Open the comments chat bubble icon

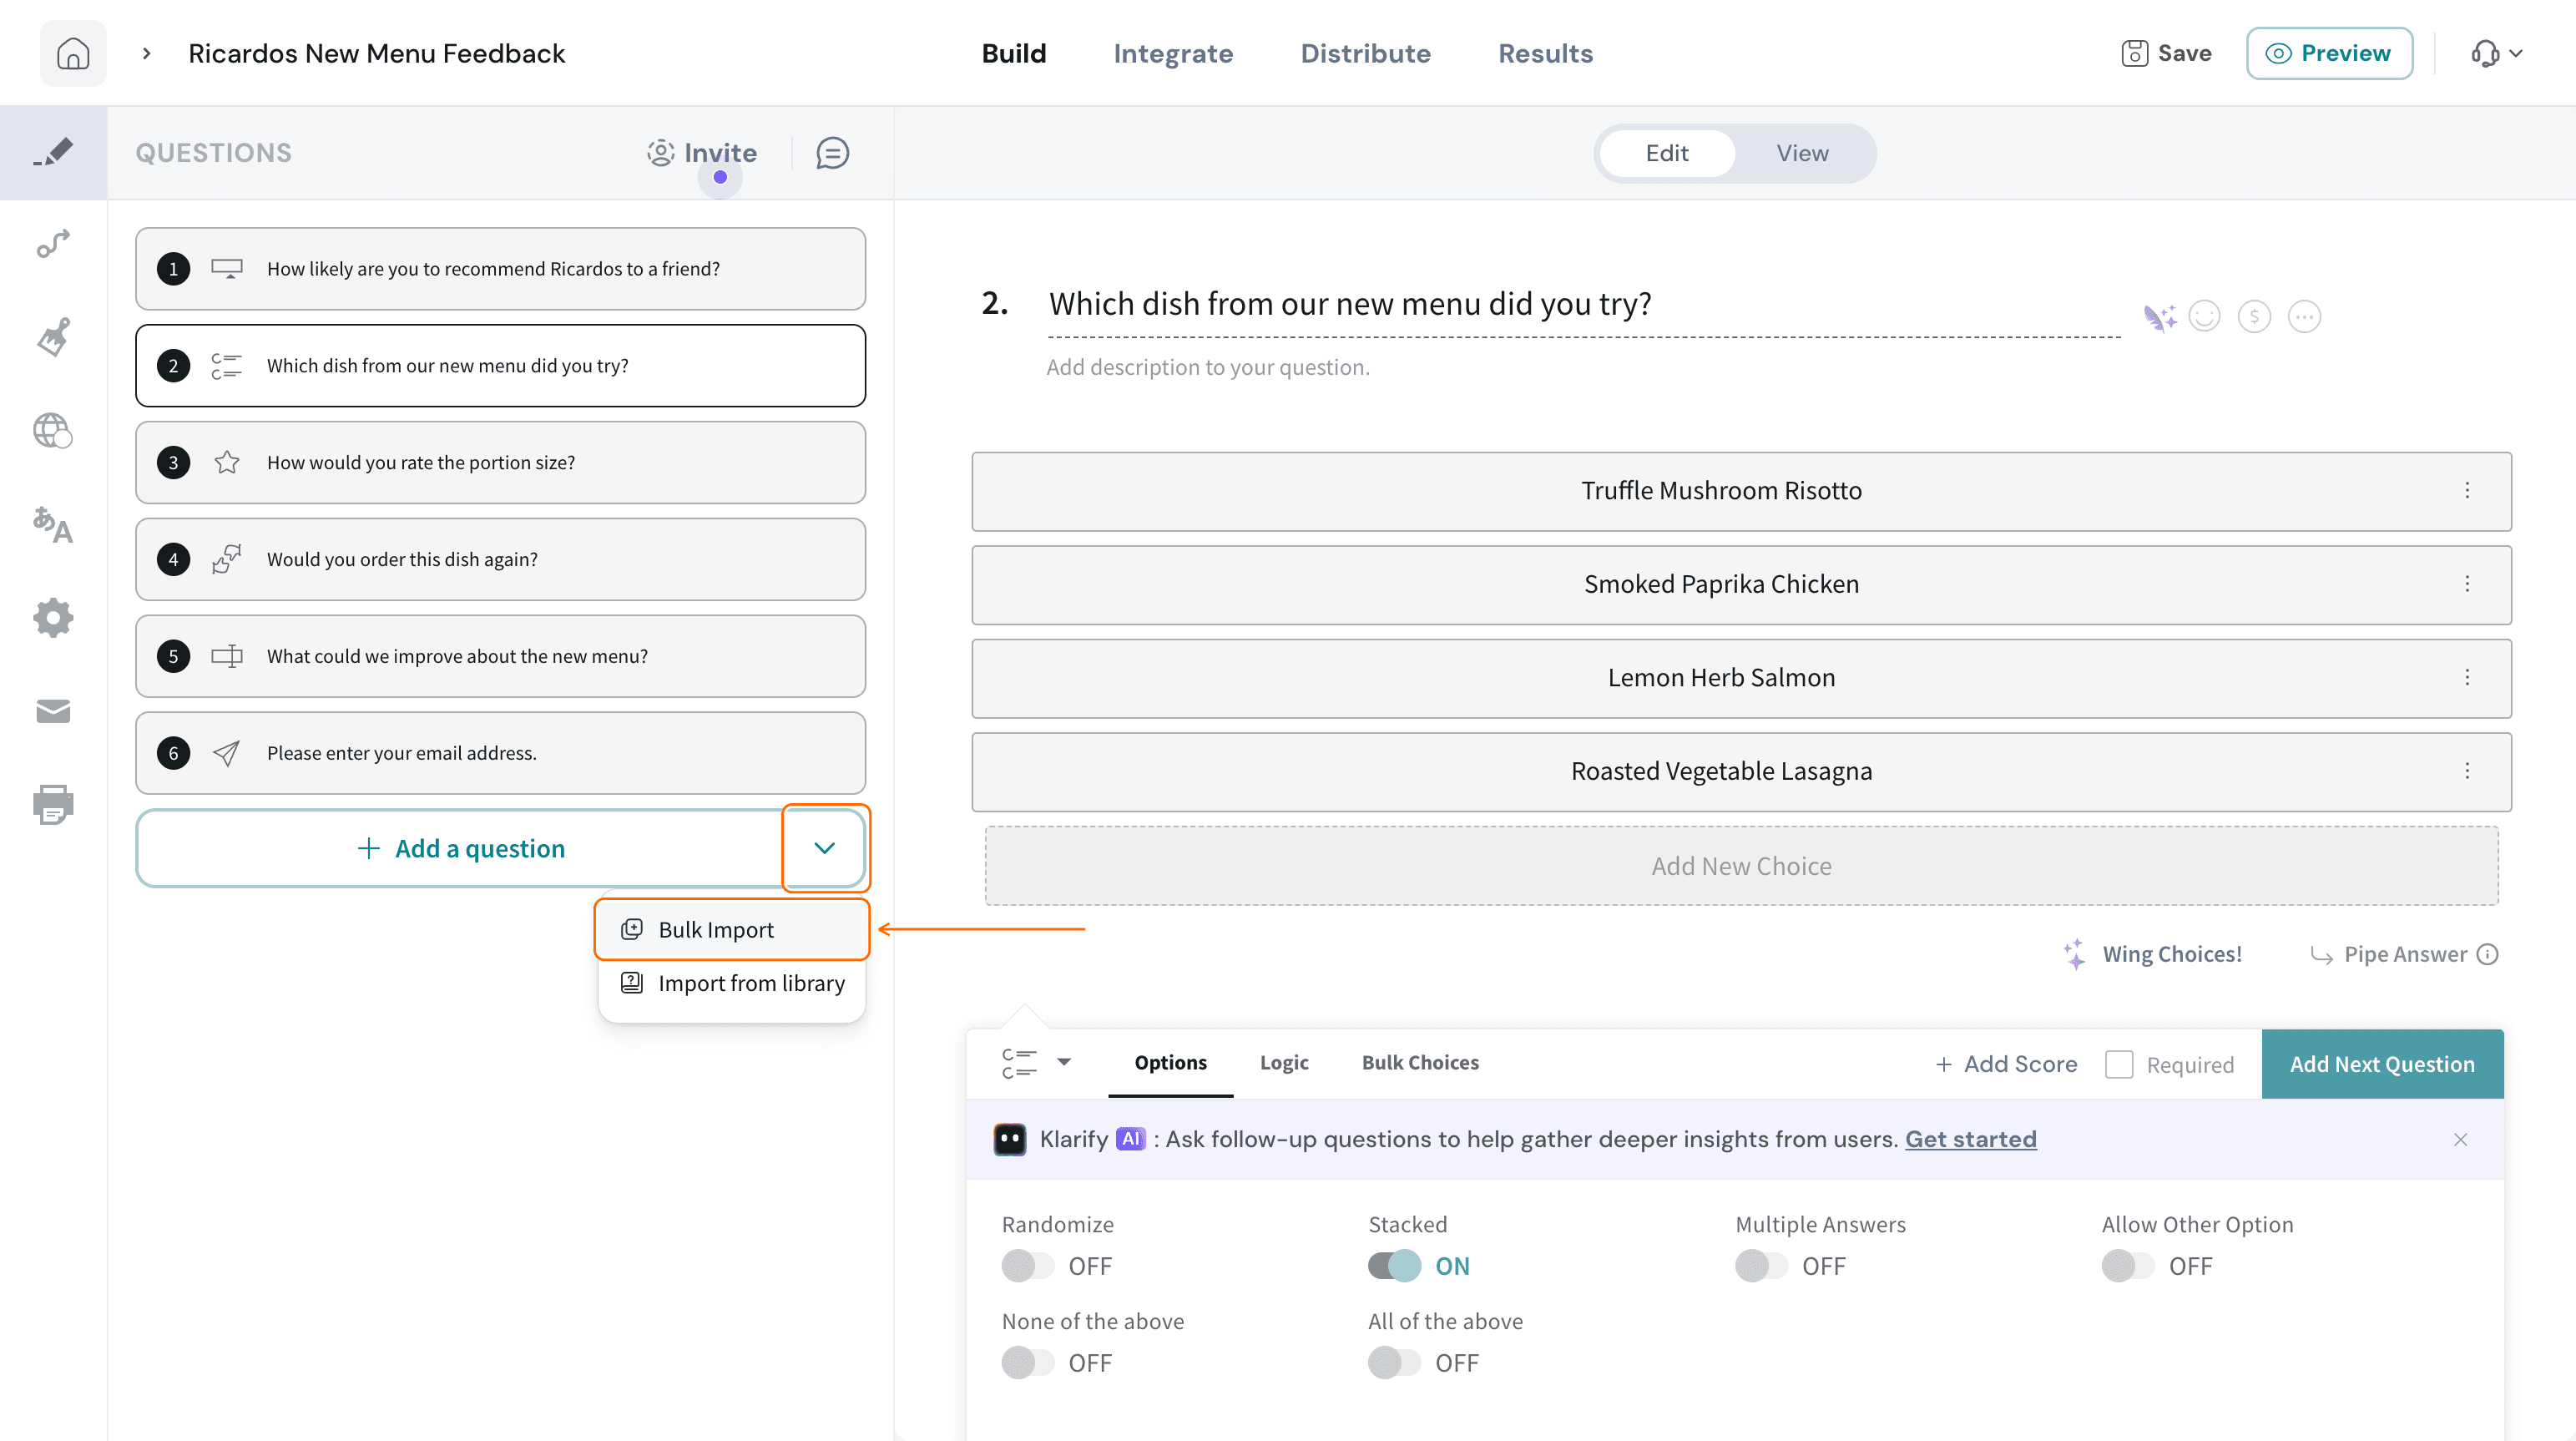click(x=832, y=153)
